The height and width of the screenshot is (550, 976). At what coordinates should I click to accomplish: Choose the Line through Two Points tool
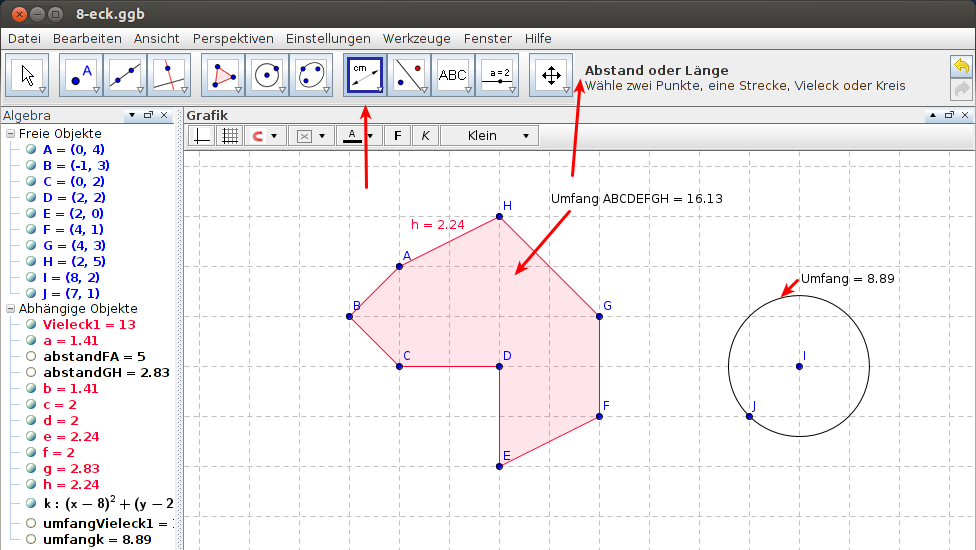click(x=124, y=75)
